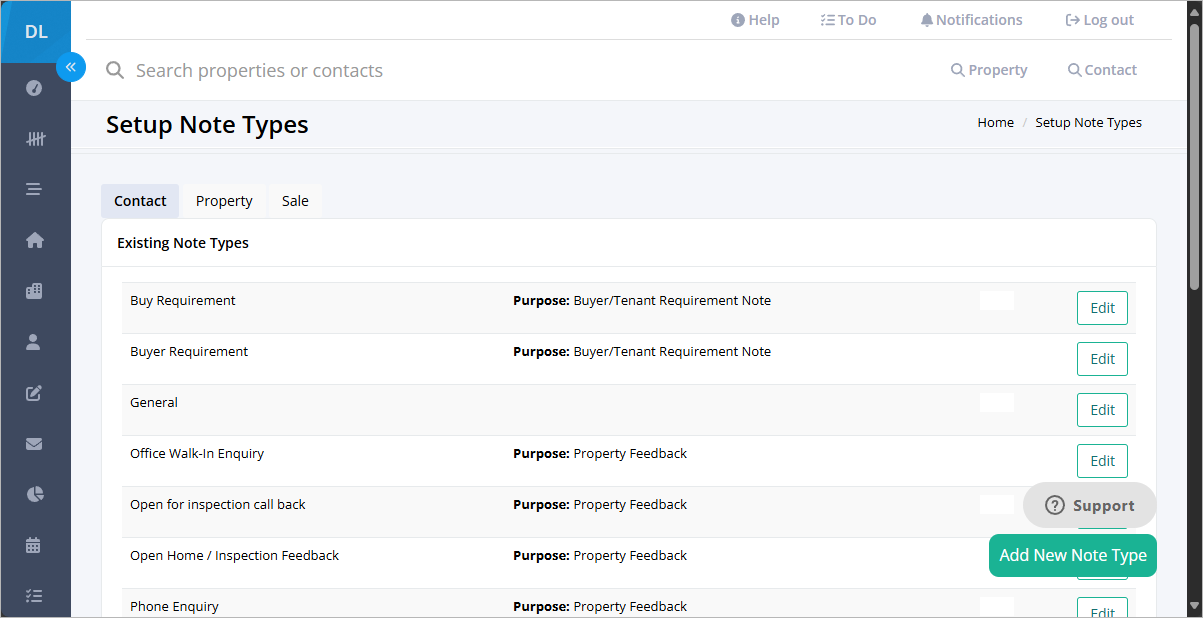Click the edit pencil icon in sidebar

34,393
